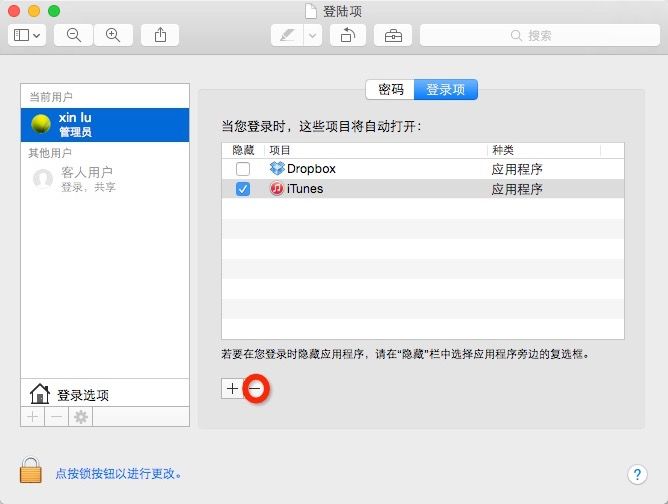The height and width of the screenshot is (504, 668).
Task: Expand the markup pen dropdown arrow
Action: click(312, 35)
